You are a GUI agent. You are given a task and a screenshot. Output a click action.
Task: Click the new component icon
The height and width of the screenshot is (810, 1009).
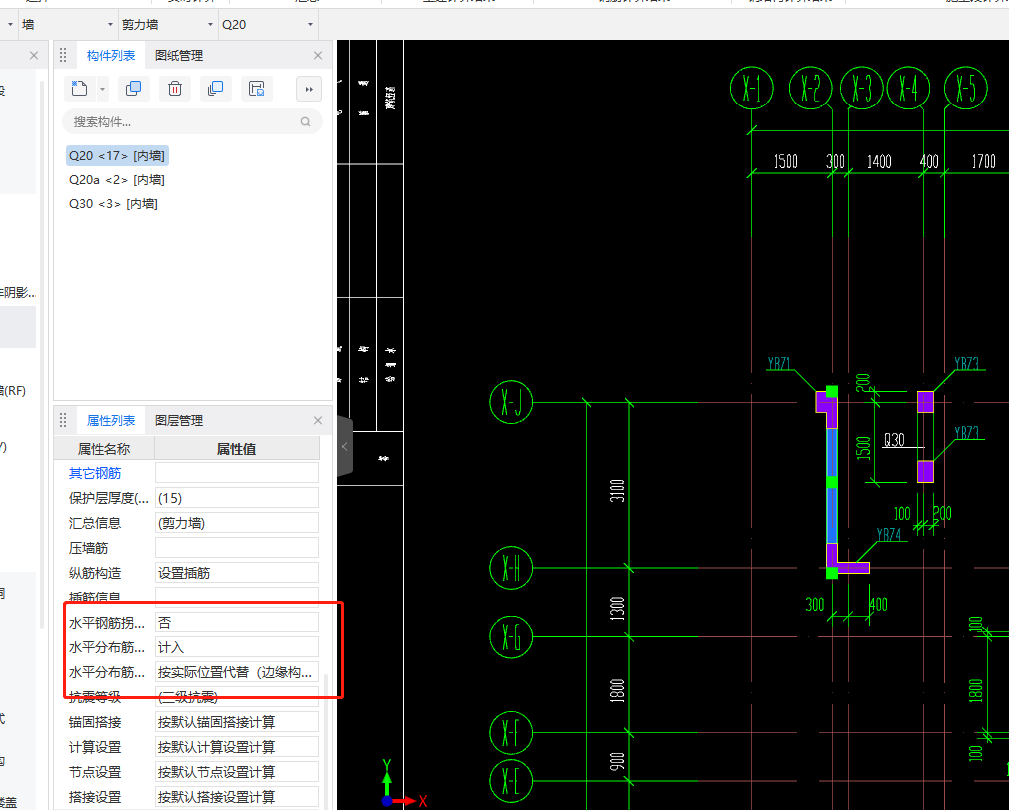[80, 89]
